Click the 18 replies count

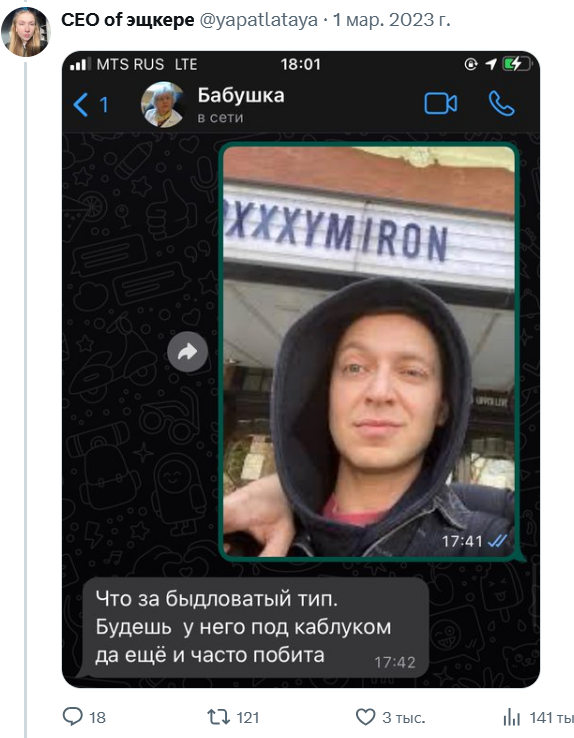[97, 717]
